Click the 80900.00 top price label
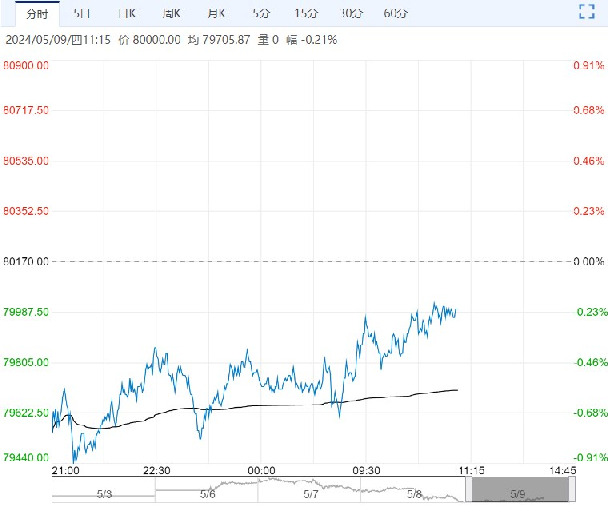Screen dimensions: 608x505 27,65
